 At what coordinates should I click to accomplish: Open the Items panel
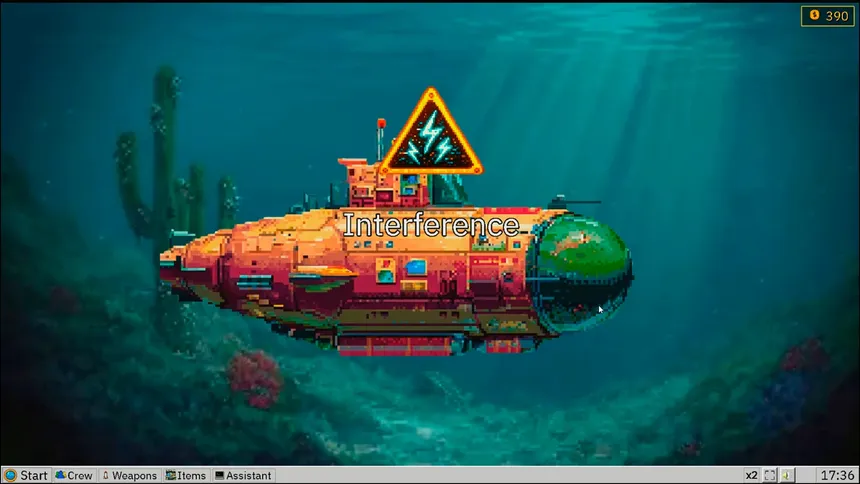pyautogui.click(x=186, y=475)
